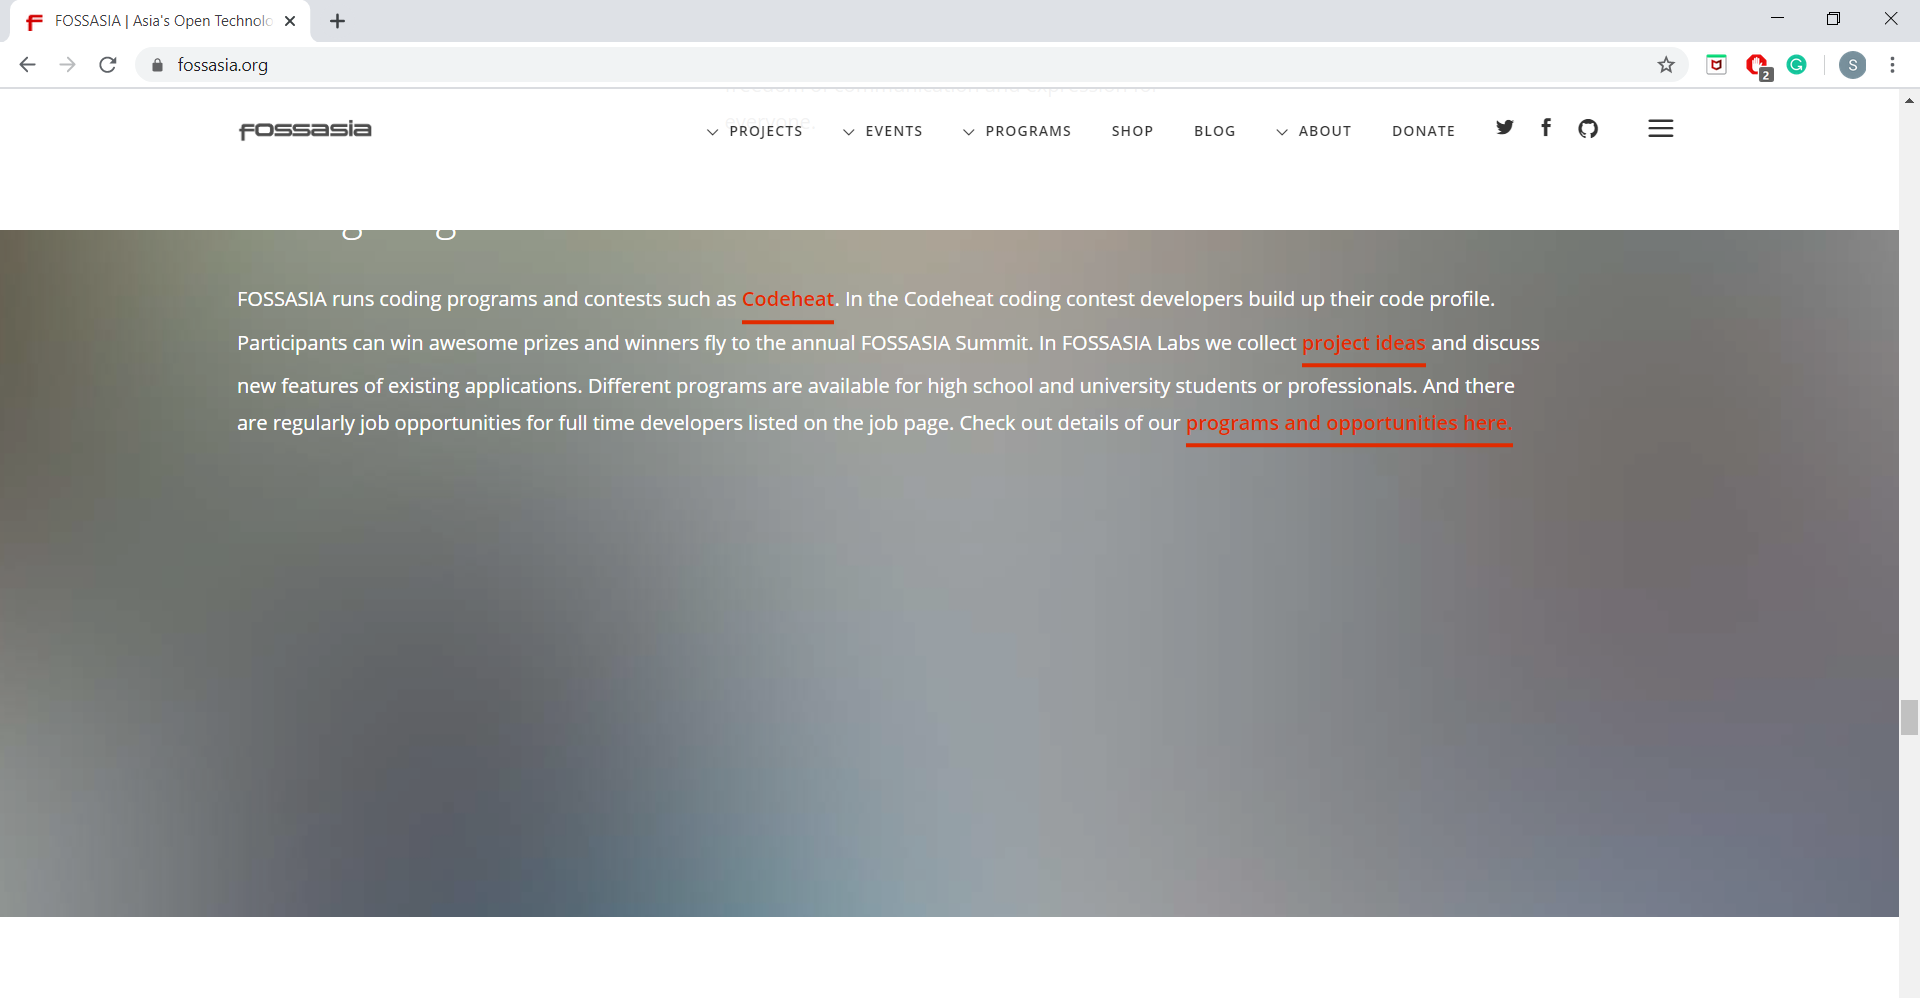Open FOSSASIA's Twitter page
Screen dimensions: 1920x998
pyautogui.click(x=1505, y=128)
